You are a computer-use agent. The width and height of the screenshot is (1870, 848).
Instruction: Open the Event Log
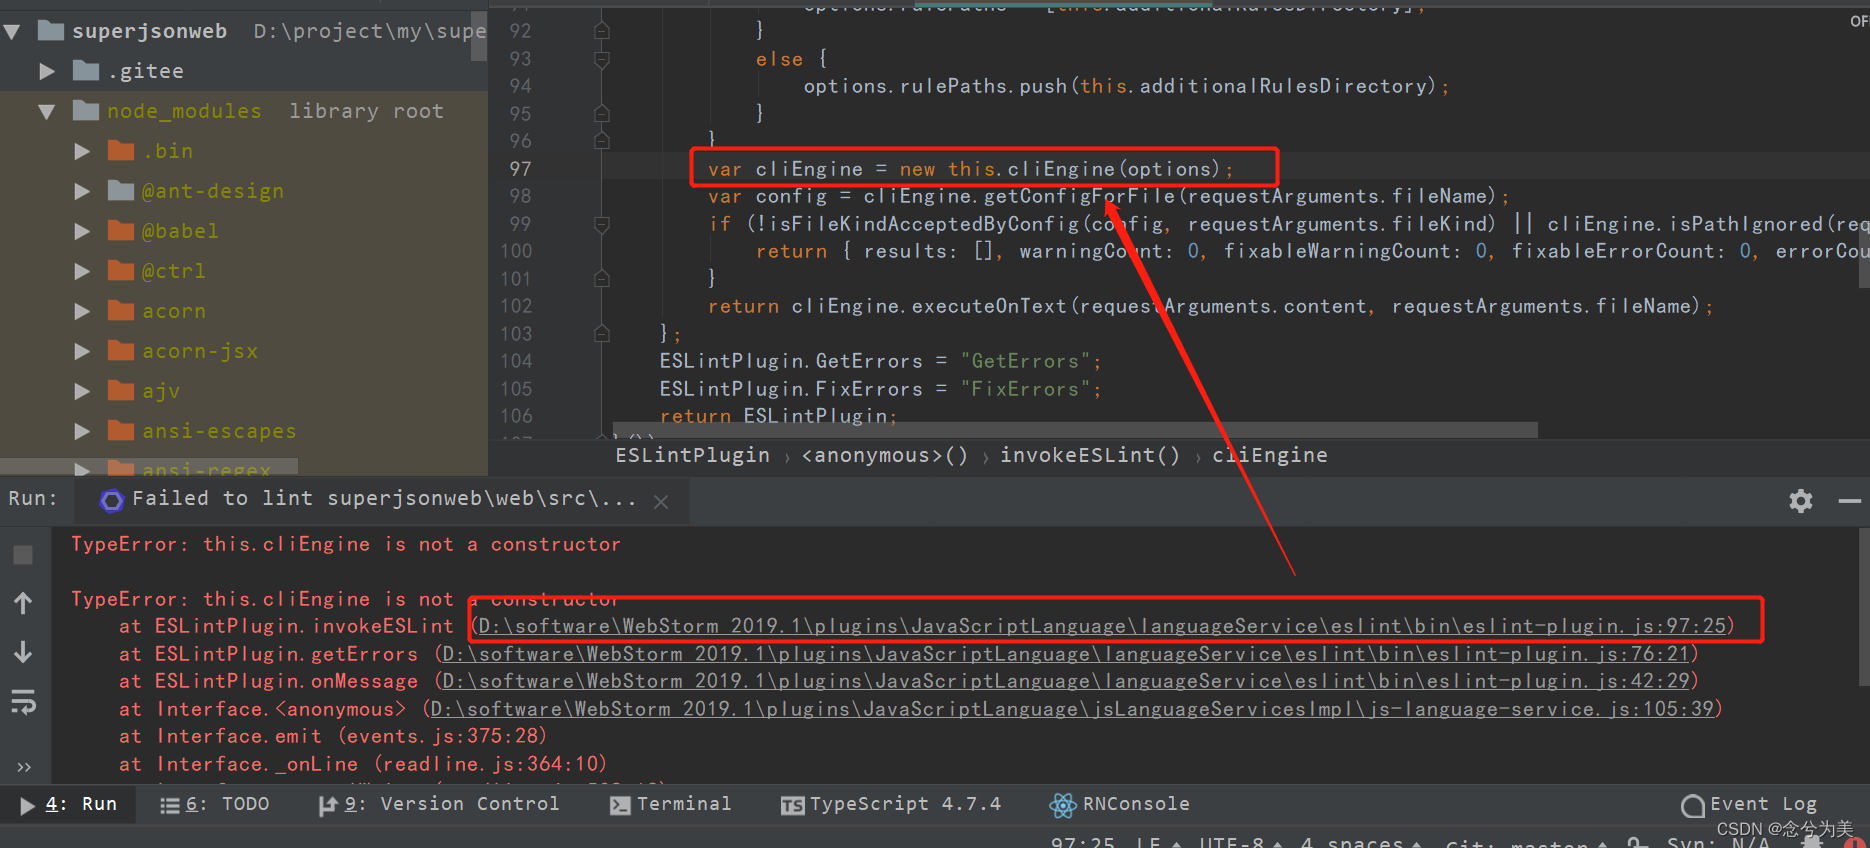tap(1750, 804)
